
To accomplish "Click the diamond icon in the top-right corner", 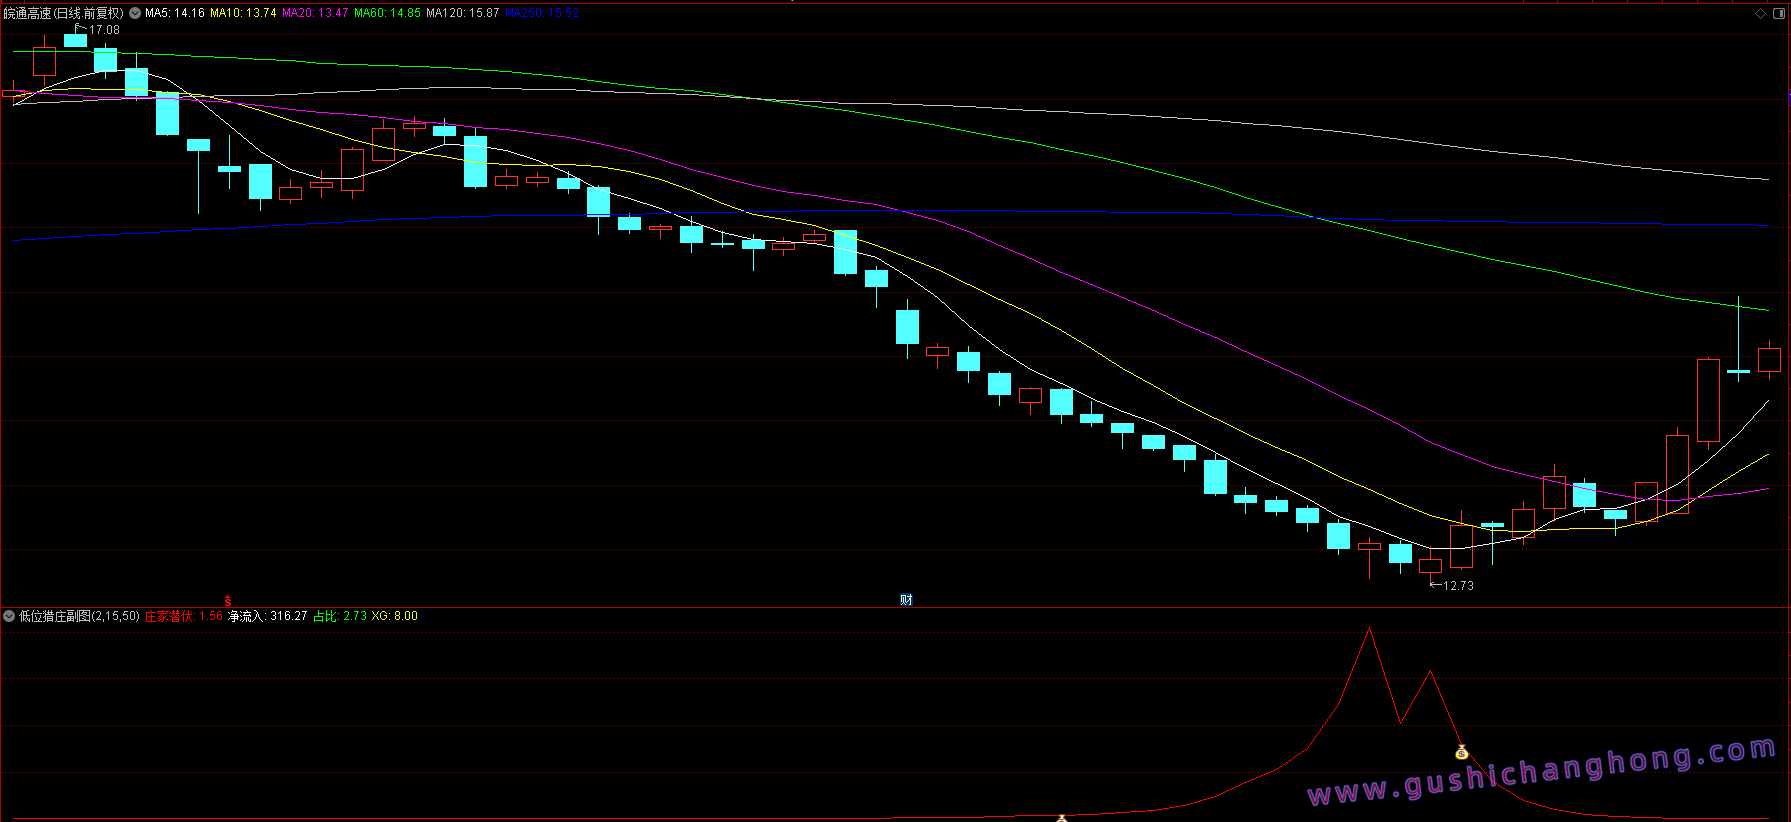I will click(1760, 13).
